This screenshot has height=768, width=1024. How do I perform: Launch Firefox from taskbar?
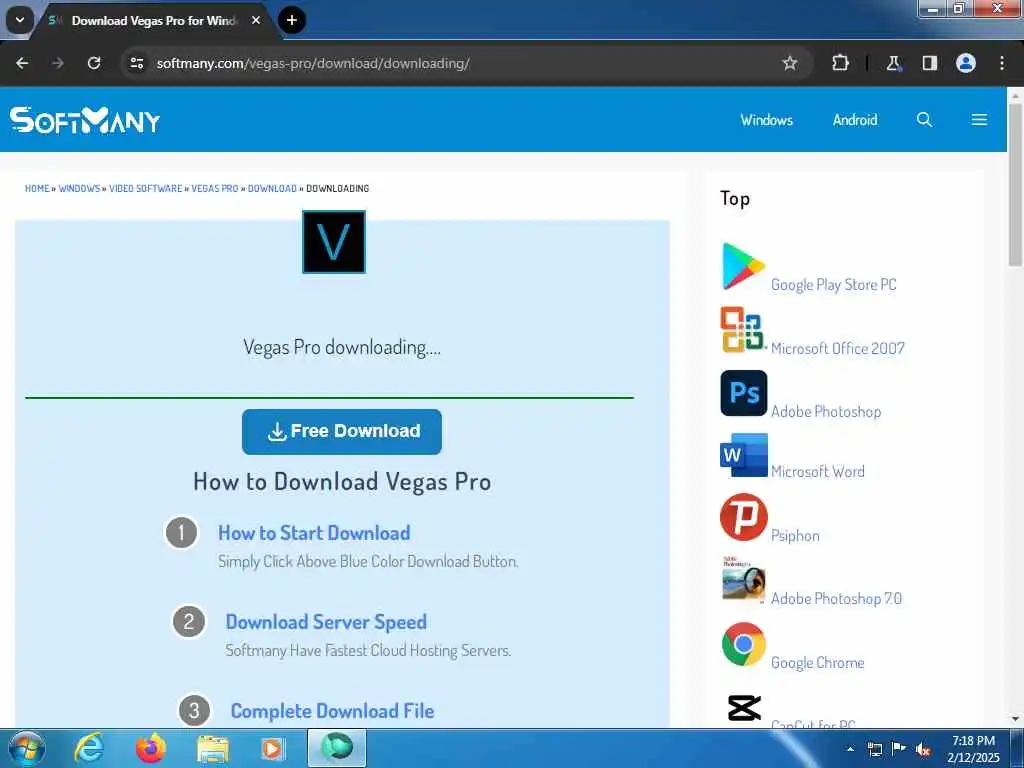click(x=150, y=748)
